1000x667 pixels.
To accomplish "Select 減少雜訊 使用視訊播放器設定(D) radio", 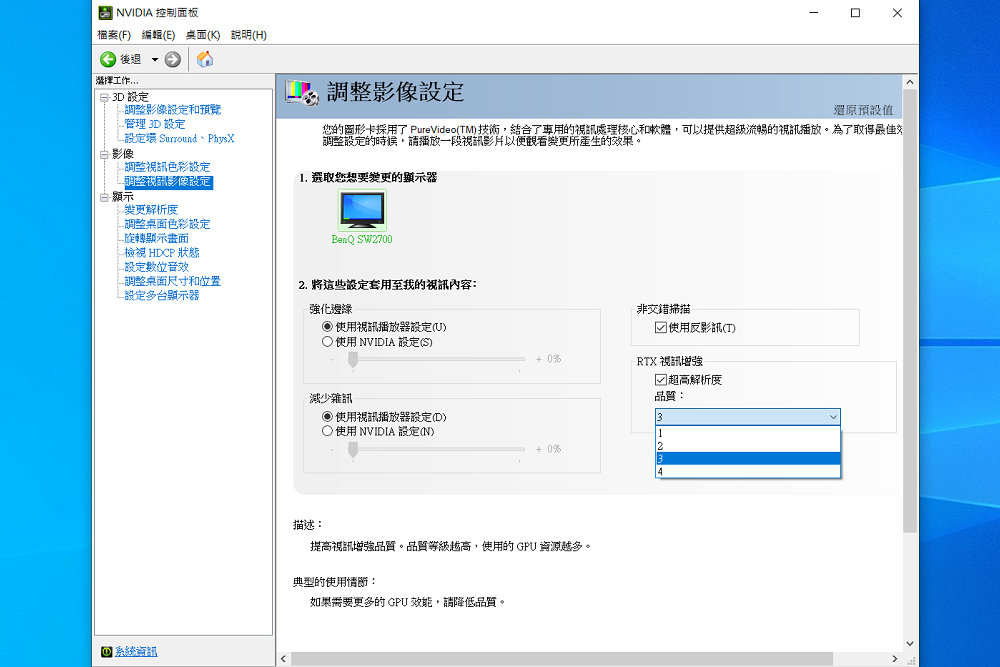I will click(x=327, y=416).
